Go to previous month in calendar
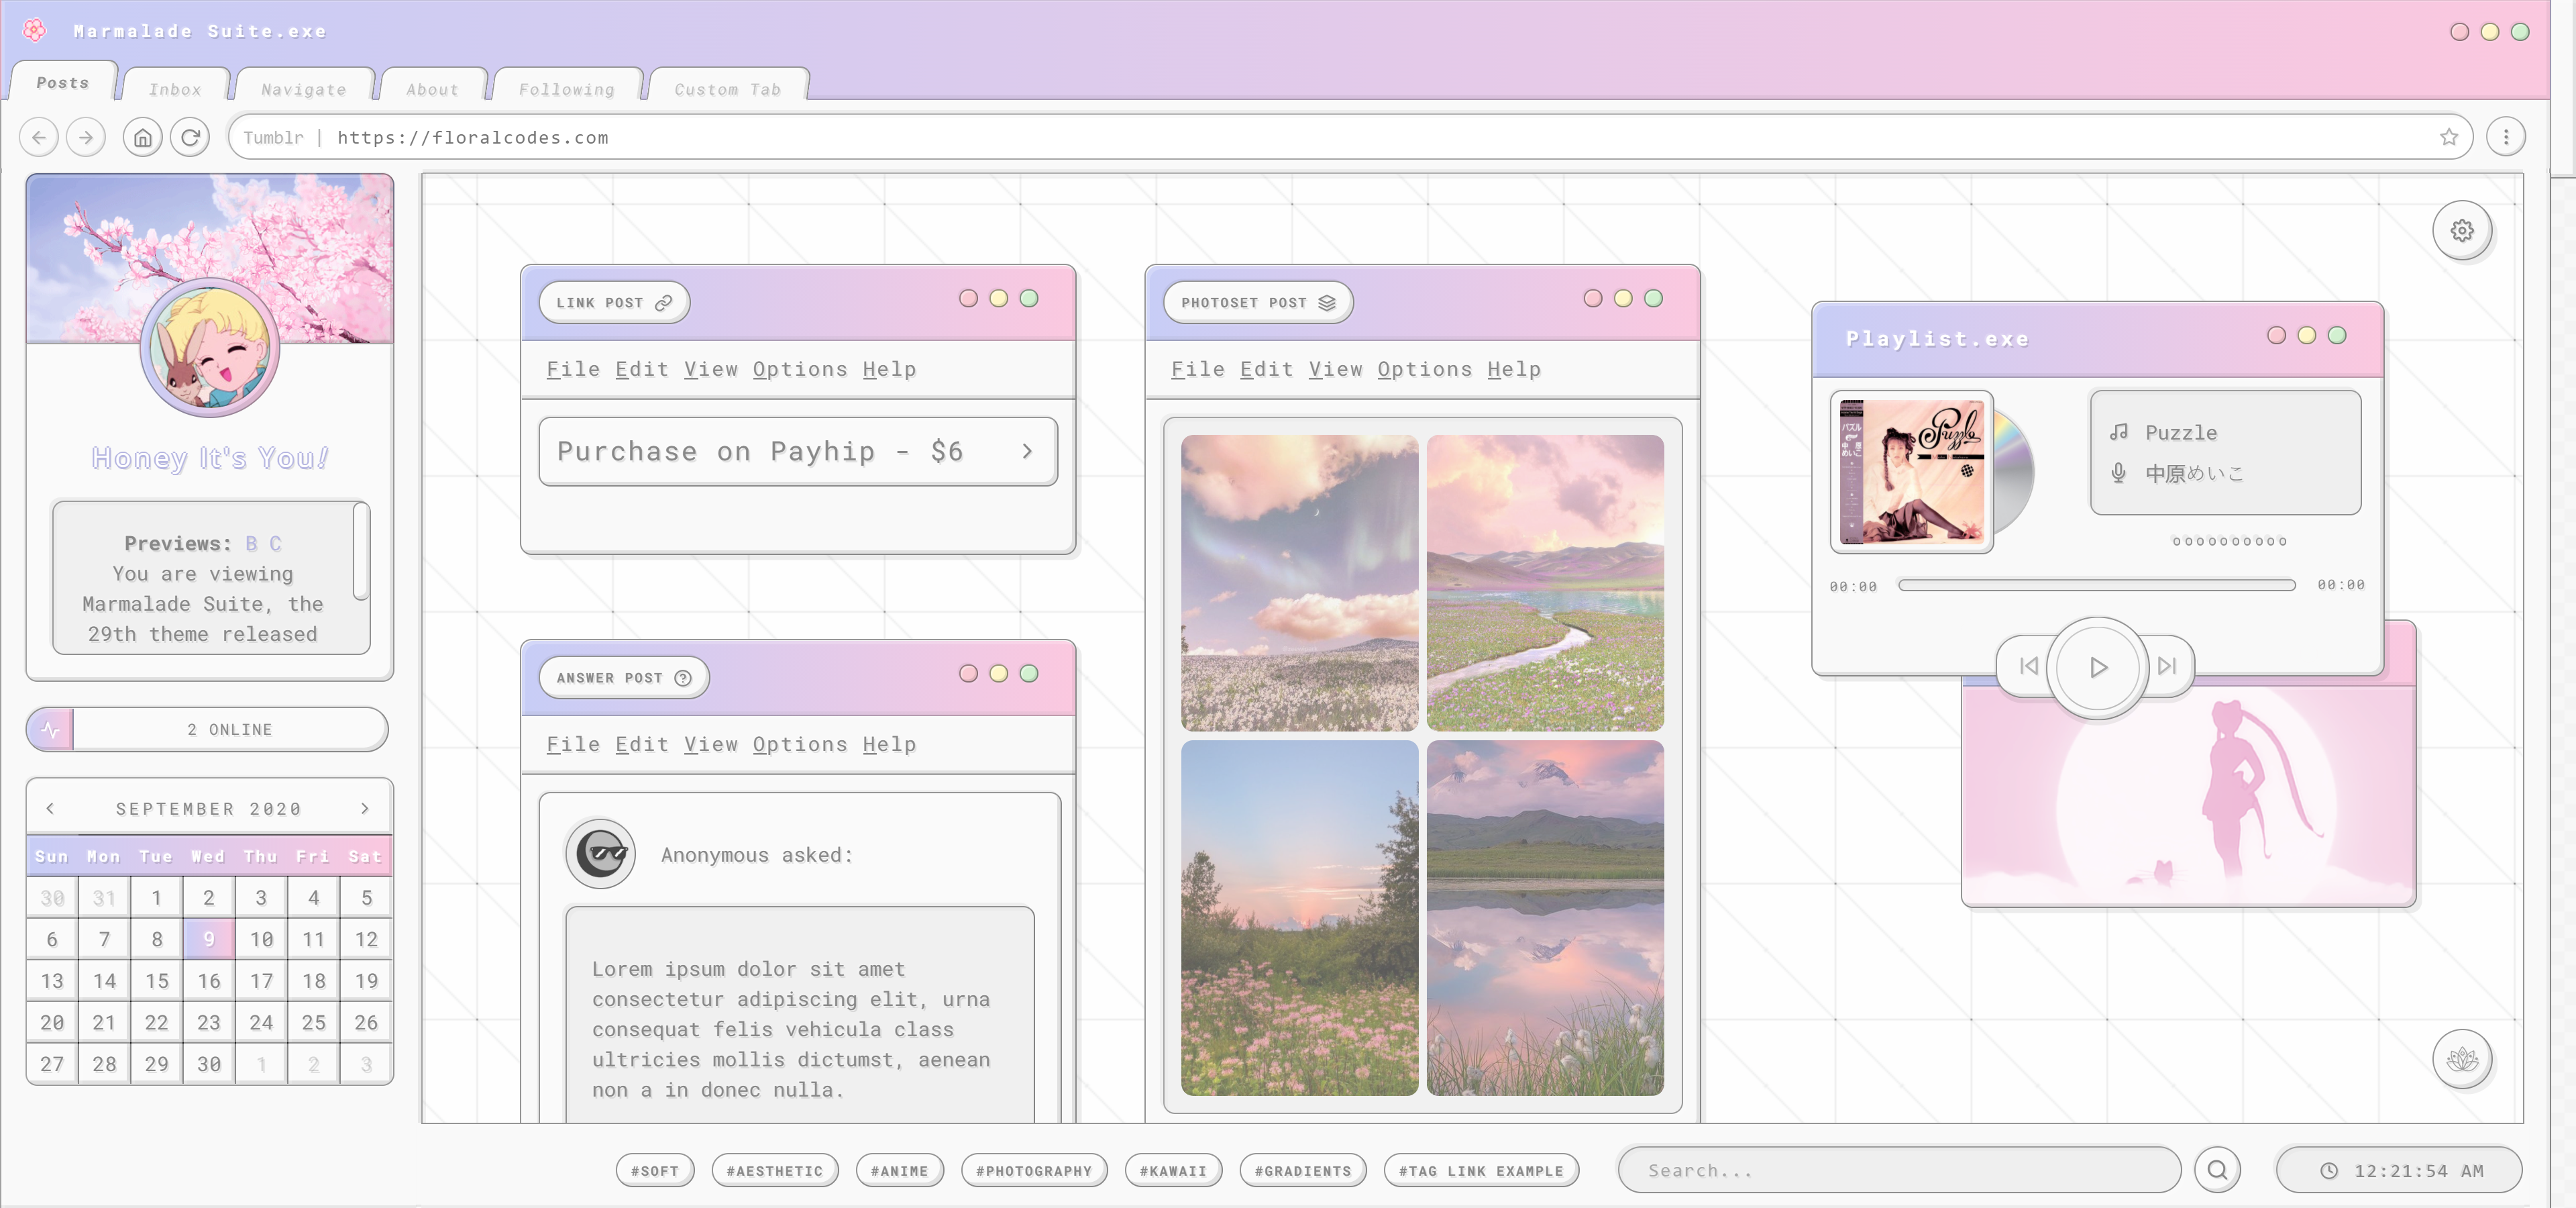The image size is (2576, 1208). click(x=50, y=808)
